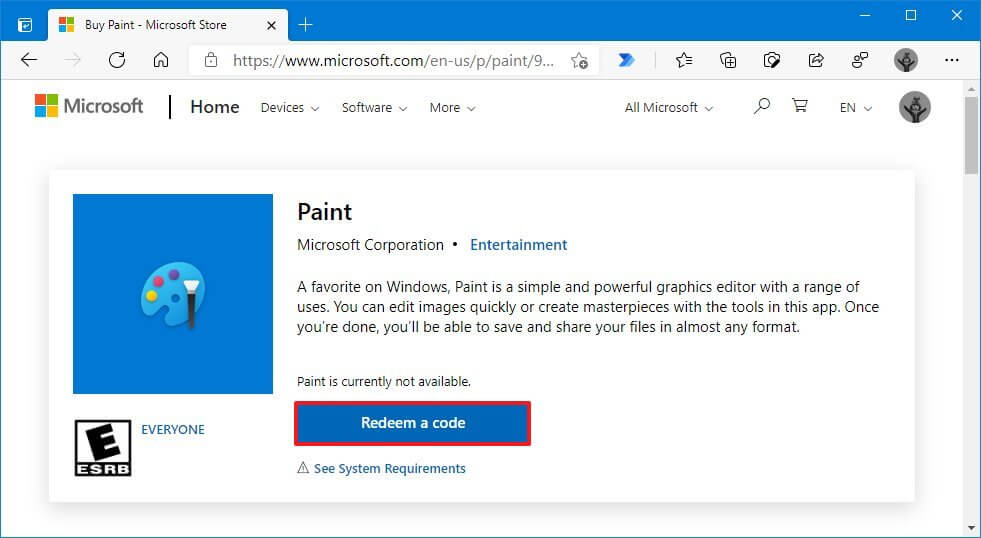Add this page to favorites
The image size is (981, 538).
point(579,60)
